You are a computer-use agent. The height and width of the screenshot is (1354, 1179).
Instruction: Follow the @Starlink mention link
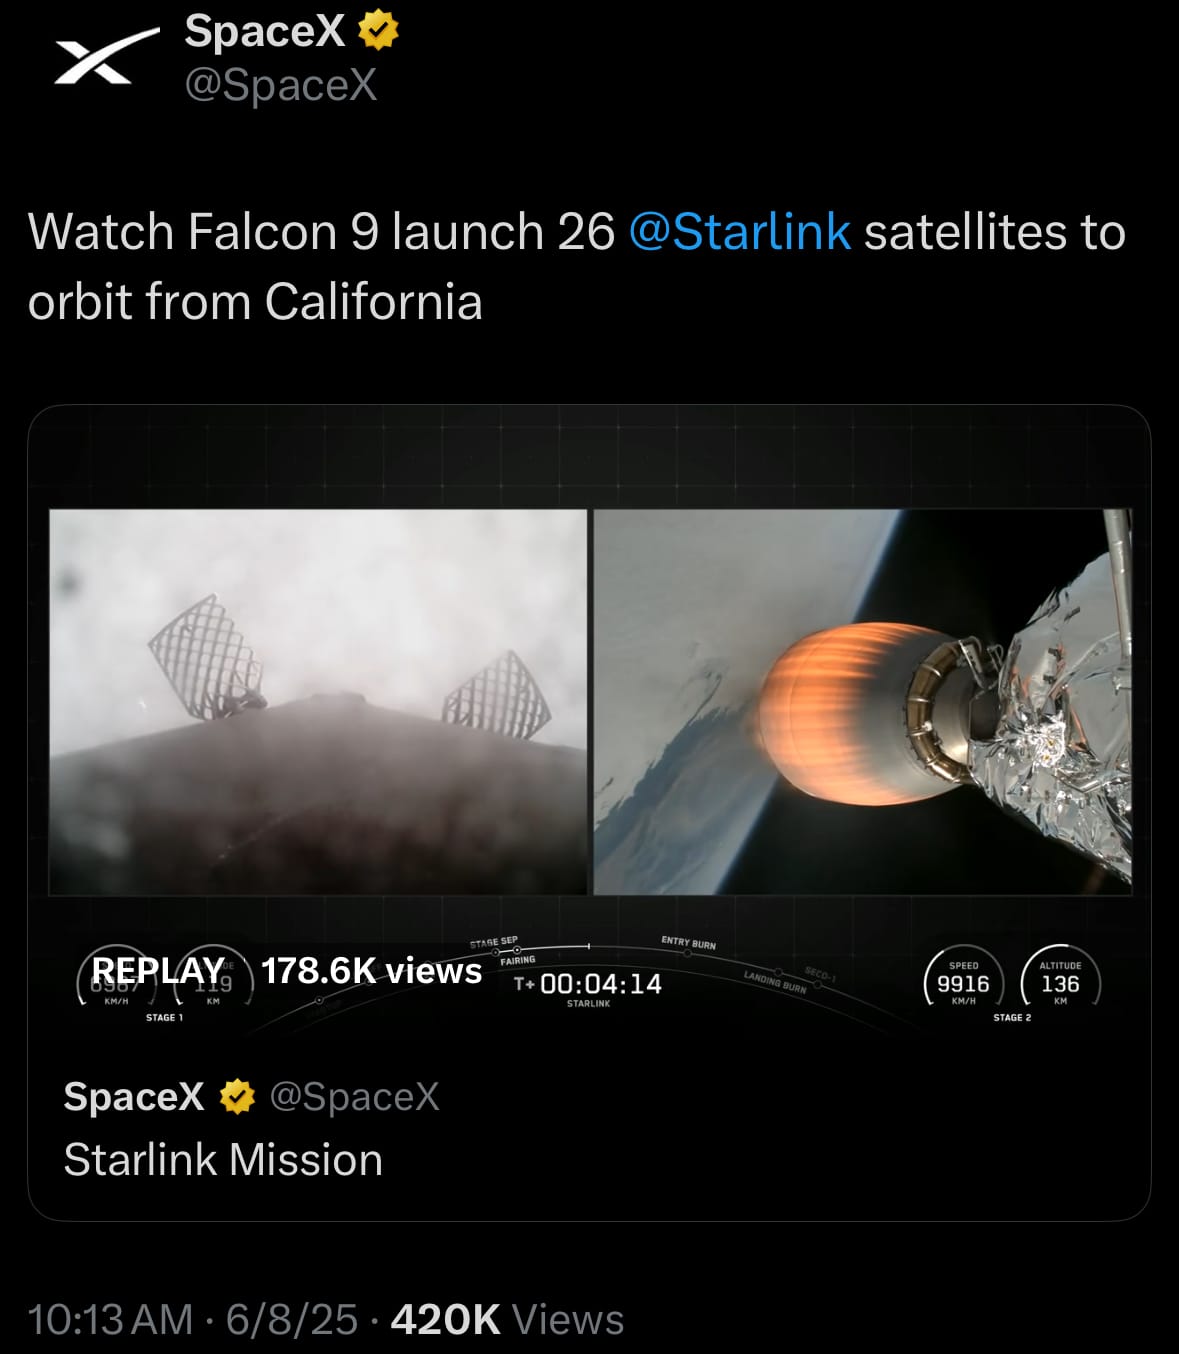(740, 232)
